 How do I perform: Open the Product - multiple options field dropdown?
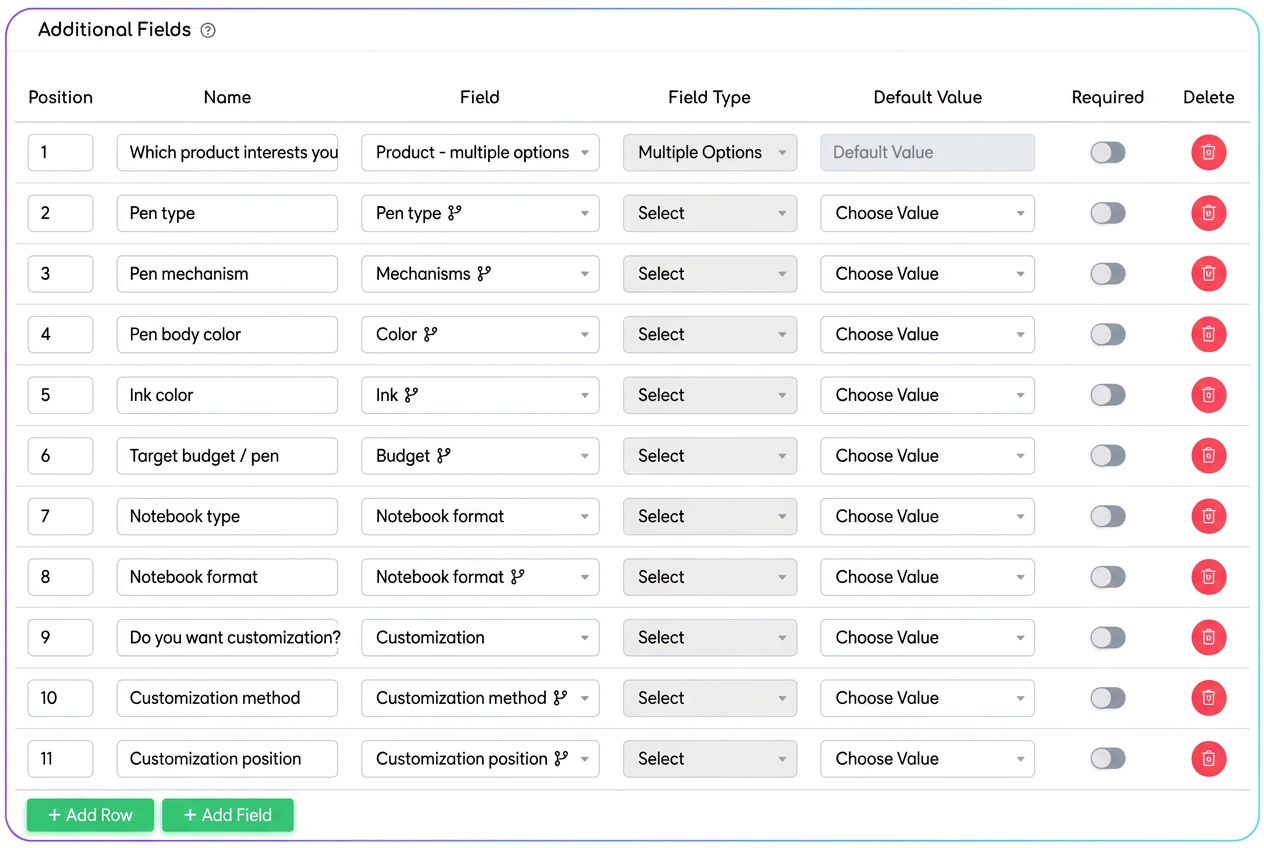tap(480, 153)
